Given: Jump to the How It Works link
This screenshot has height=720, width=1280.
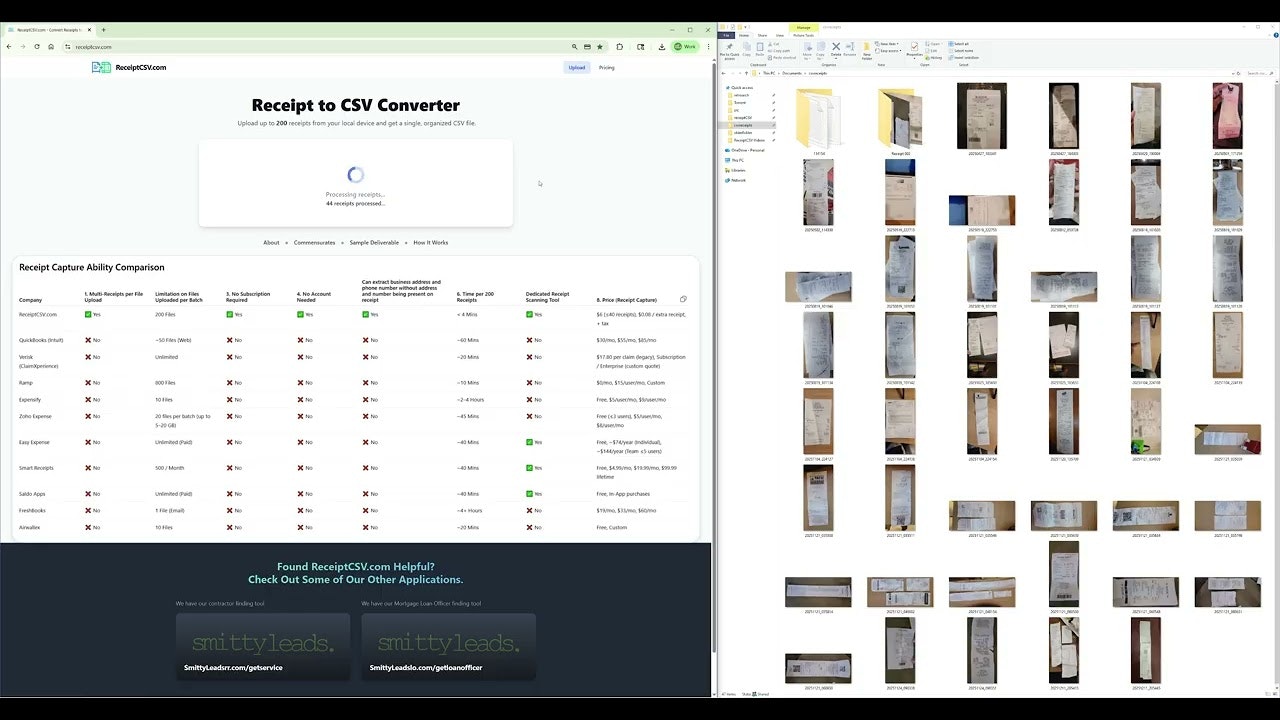Looking at the screenshot, I should [x=431, y=243].
